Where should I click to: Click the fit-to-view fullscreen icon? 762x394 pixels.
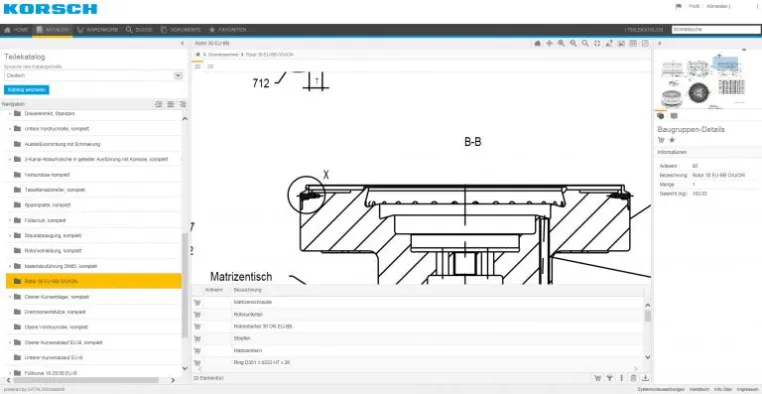(x=597, y=43)
